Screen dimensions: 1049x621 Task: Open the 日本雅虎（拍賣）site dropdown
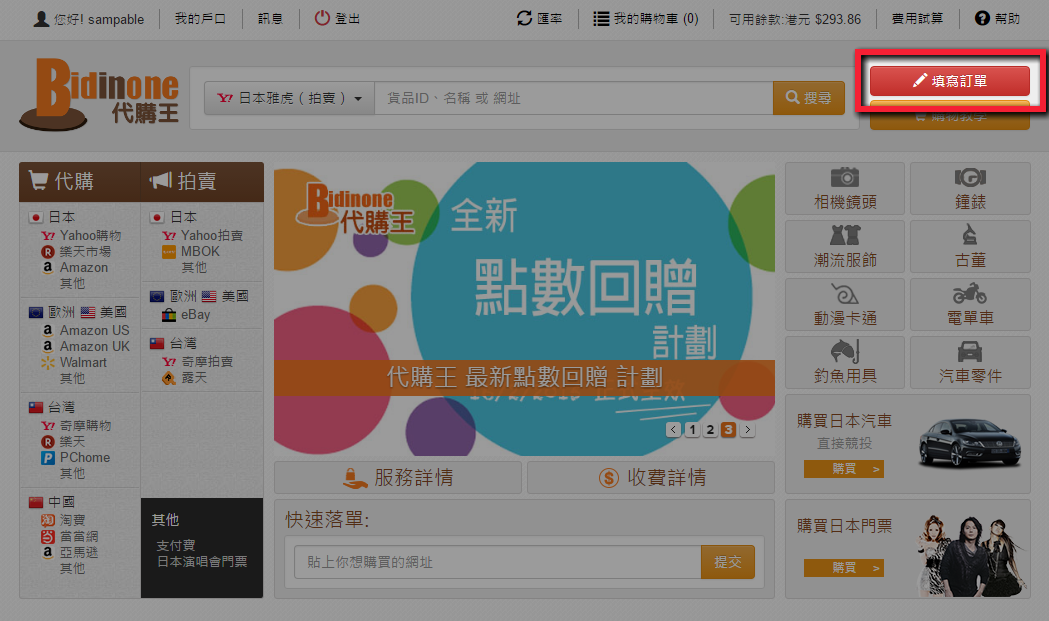pyautogui.click(x=289, y=98)
